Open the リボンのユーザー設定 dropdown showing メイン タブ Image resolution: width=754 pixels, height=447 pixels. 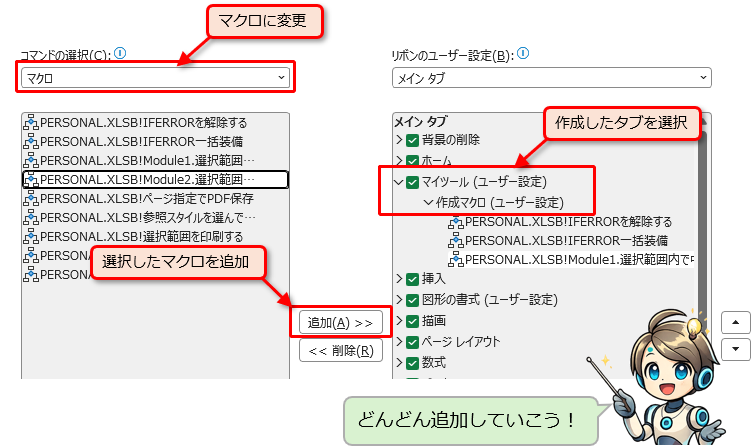click(551, 77)
